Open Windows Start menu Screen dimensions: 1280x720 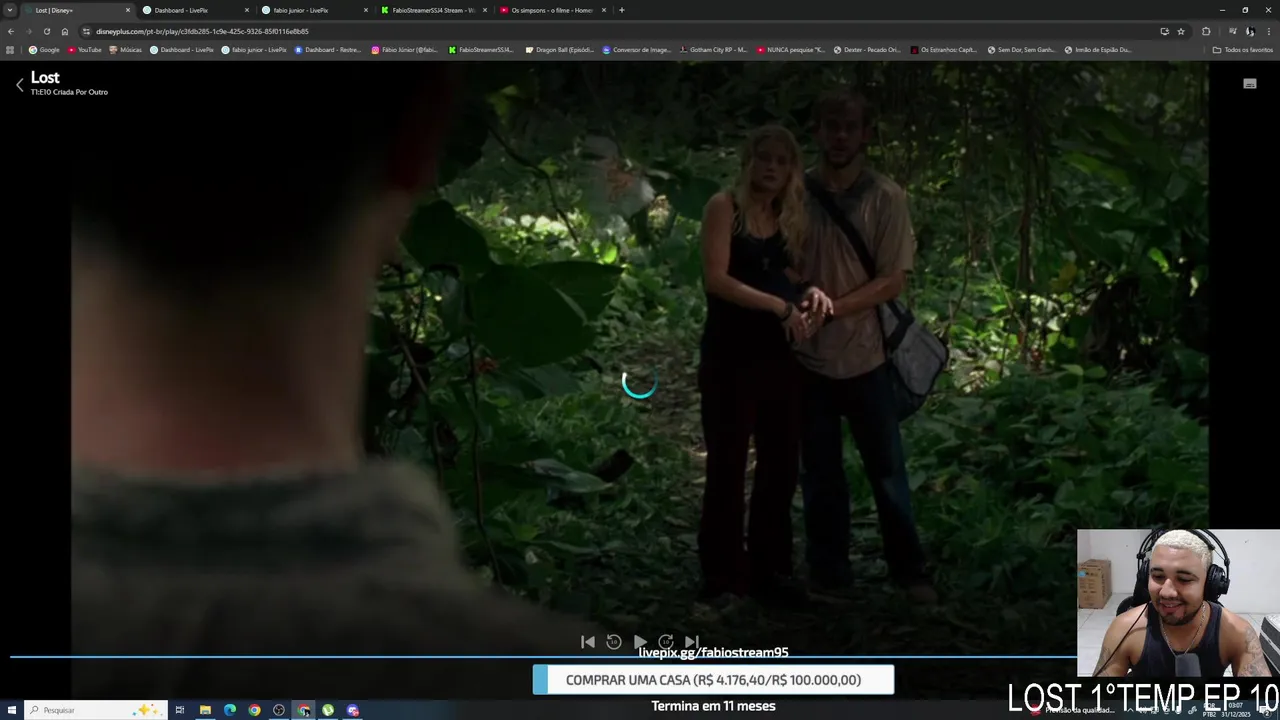11,710
